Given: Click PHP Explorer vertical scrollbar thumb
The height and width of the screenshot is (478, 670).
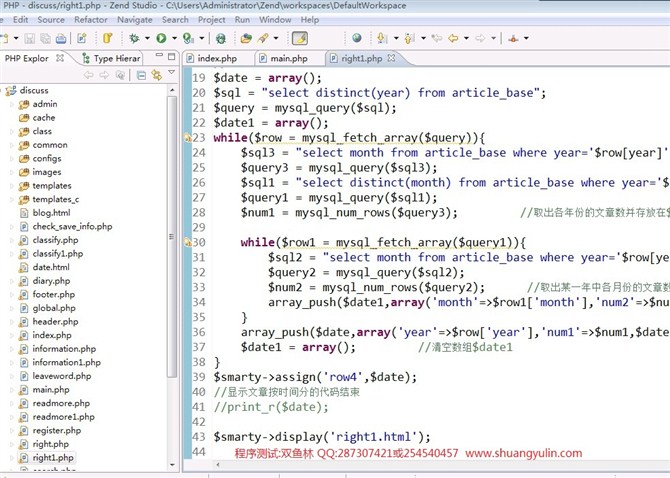Looking at the screenshot, I should click(x=172, y=236).
